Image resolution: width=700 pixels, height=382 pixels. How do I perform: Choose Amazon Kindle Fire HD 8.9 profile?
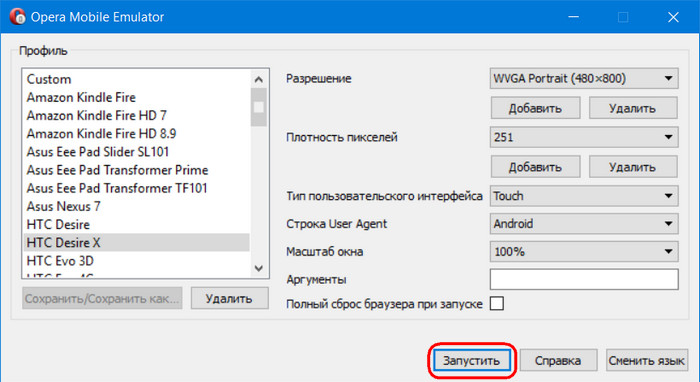point(137,133)
